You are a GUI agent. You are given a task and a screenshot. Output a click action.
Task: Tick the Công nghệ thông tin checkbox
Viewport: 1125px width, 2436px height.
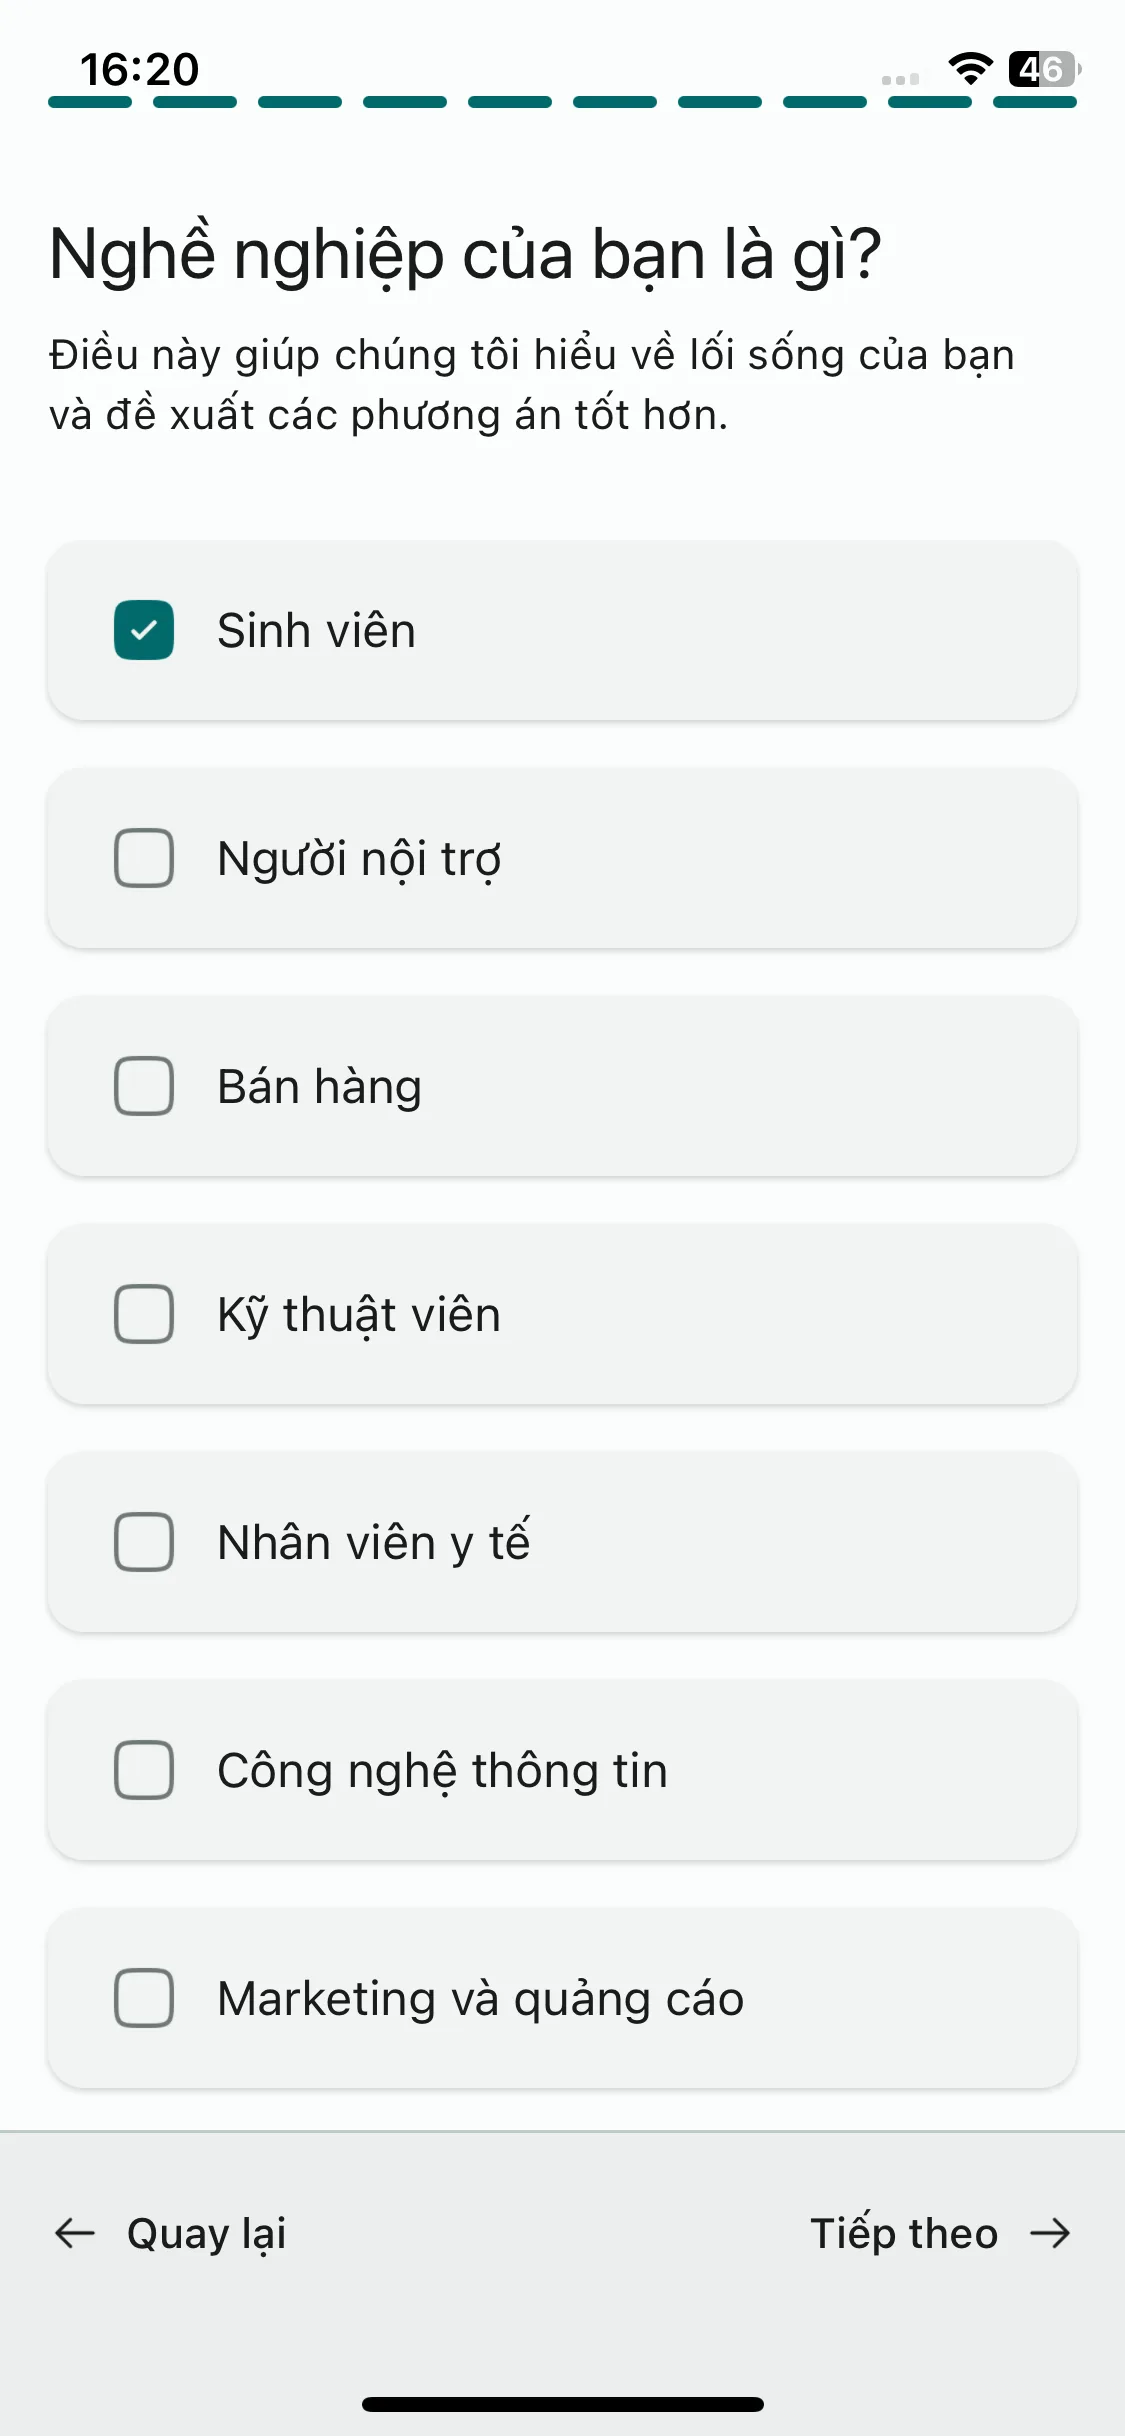click(144, 1770)
